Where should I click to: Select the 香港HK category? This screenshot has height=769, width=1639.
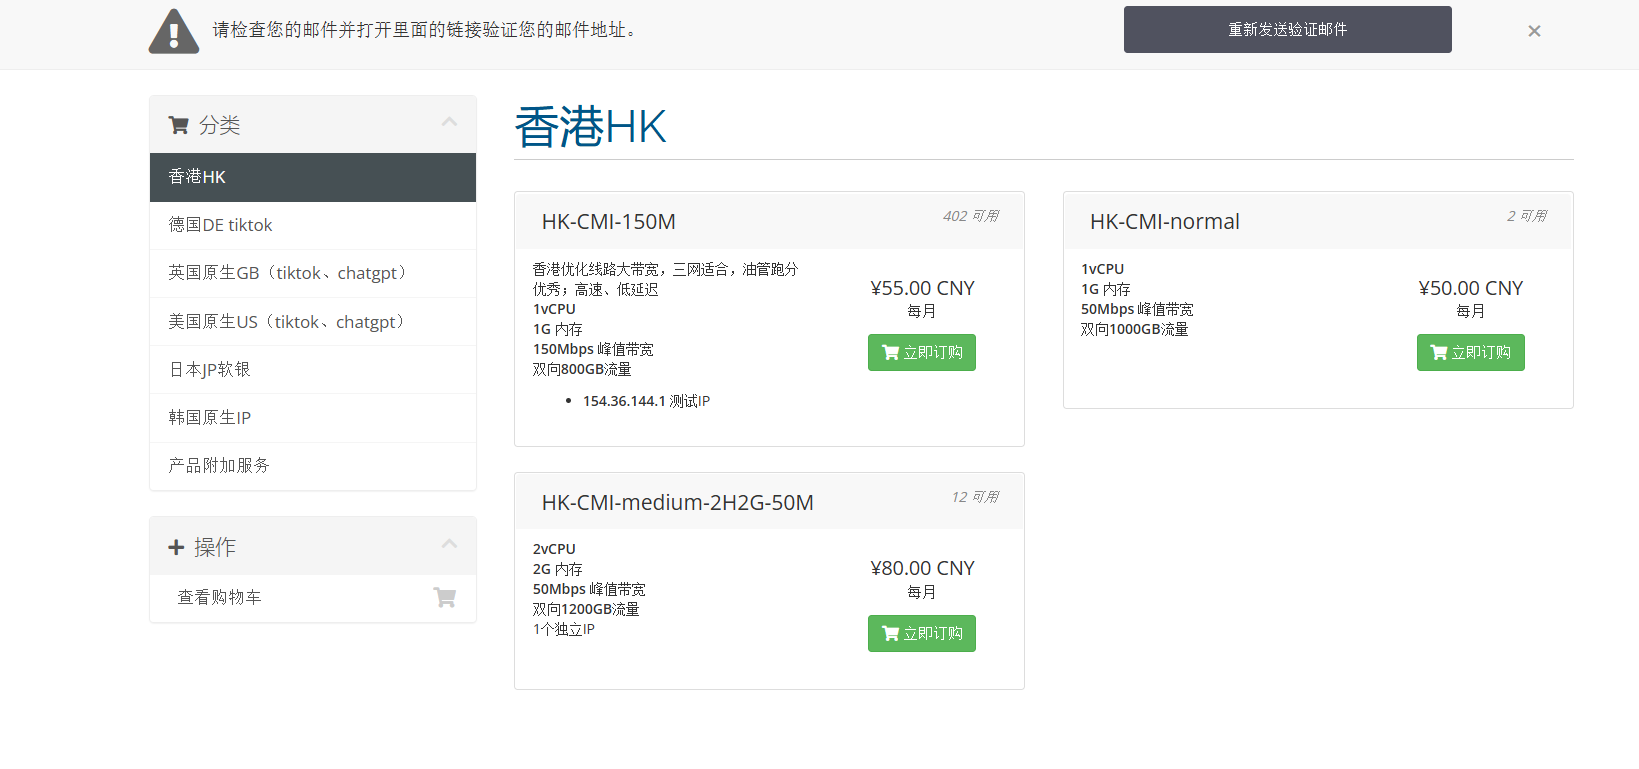coord(313,177)
